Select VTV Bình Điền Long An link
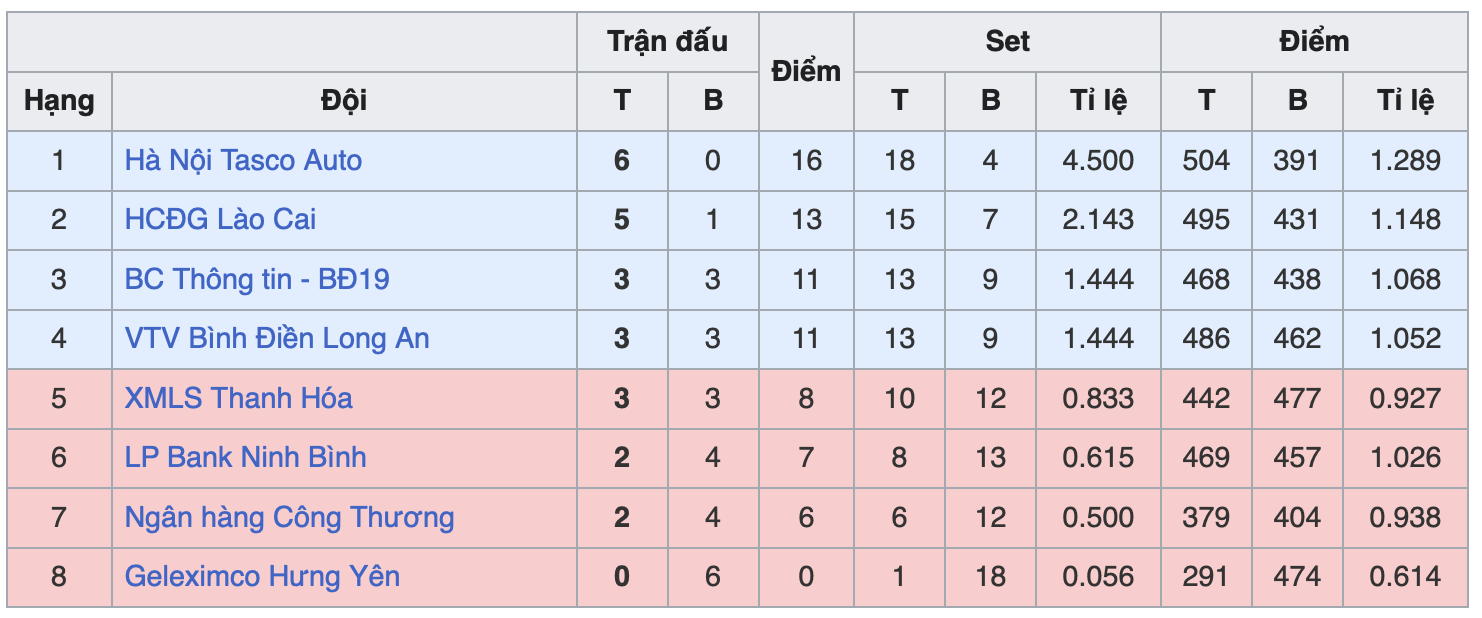 tap(277, 338)
